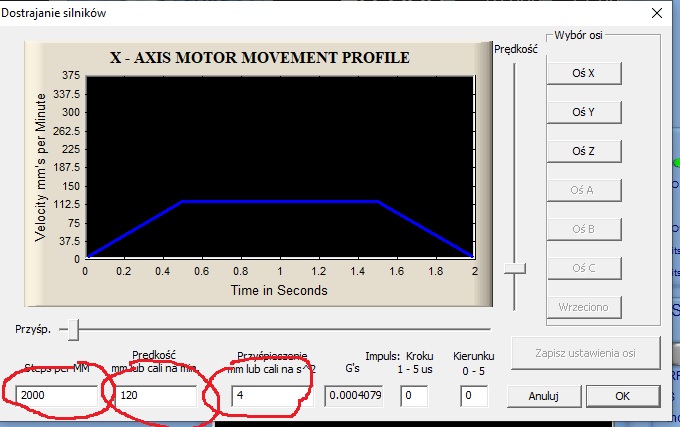Click the blue velocity profile line
The image size is (680, 427).
coord(280,201)
